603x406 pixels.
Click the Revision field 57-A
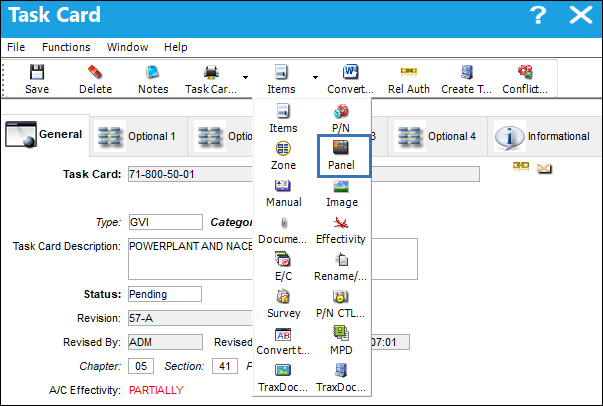point(190,318)
